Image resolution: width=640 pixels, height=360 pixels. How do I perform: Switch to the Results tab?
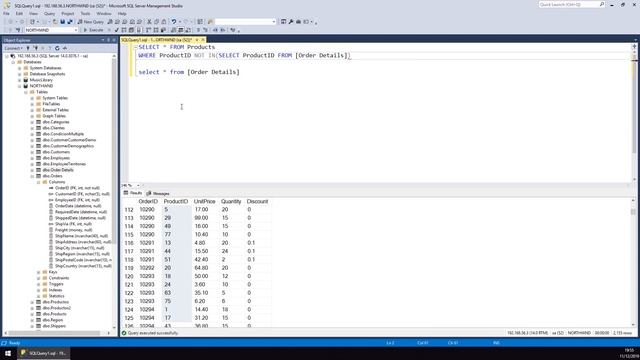coord(133,193)
